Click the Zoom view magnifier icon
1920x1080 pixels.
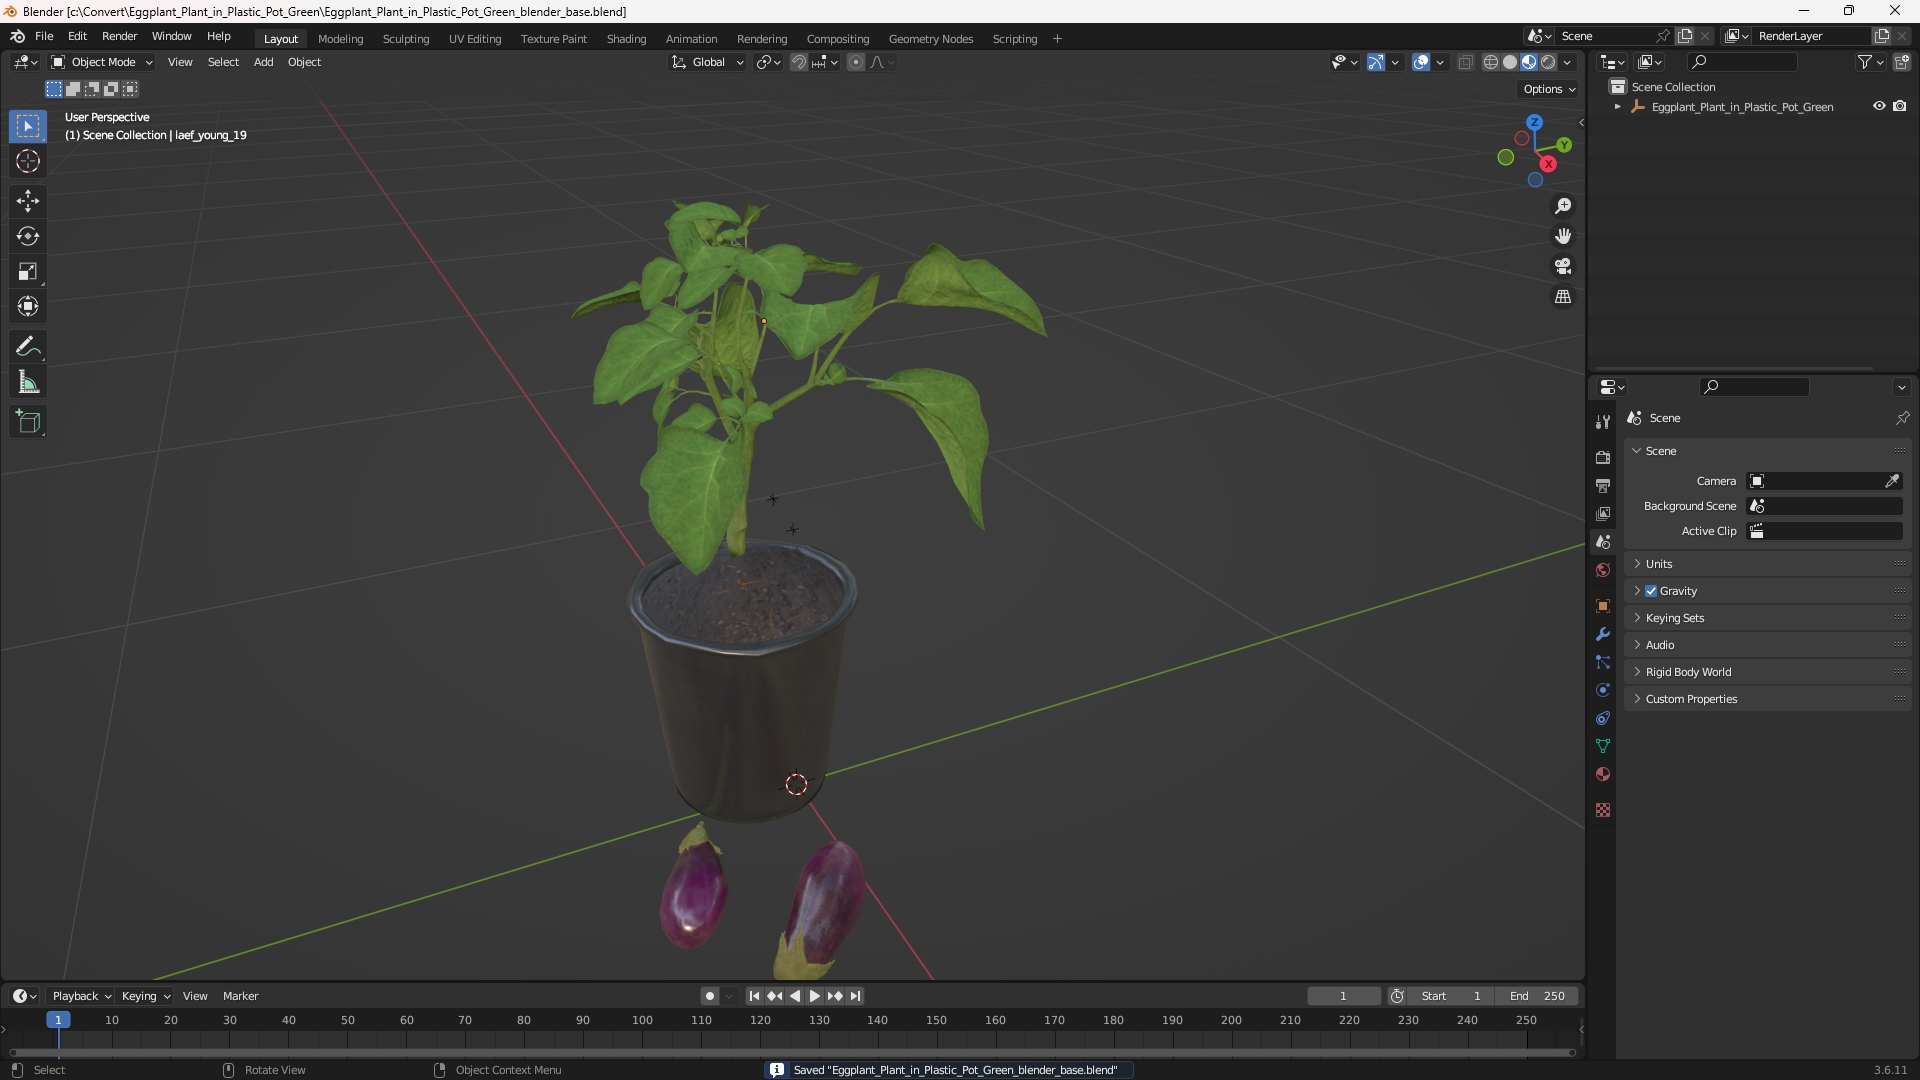(x=1563, y=206)
